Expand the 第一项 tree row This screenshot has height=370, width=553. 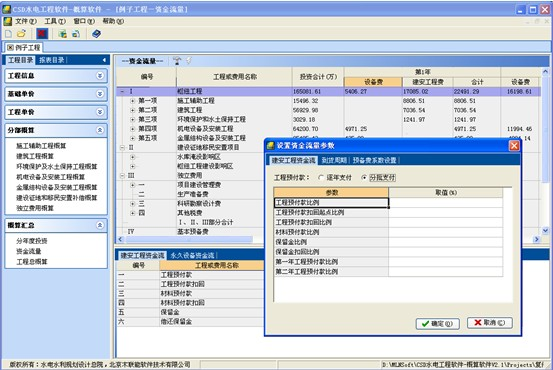click(133, 101)
